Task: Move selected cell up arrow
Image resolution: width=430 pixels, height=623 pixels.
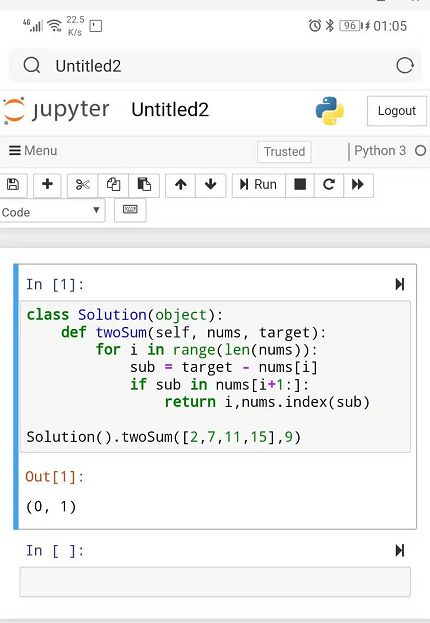Action: [180, 185]
